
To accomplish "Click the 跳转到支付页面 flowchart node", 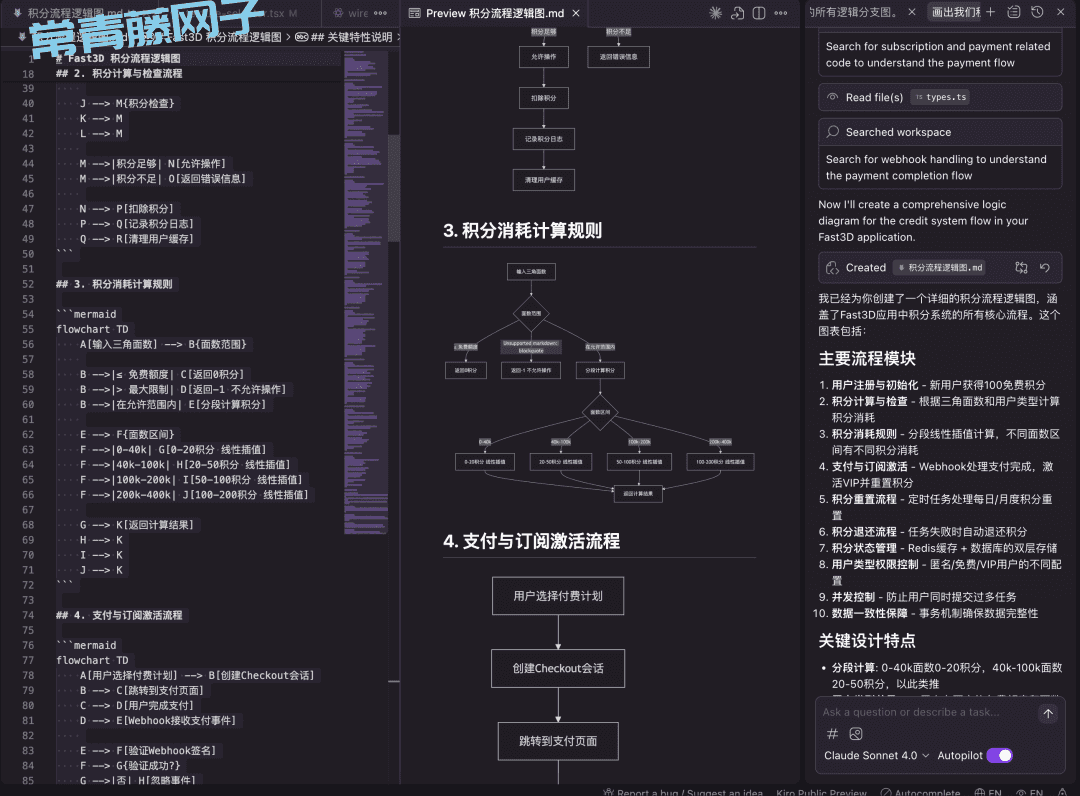I will pyautogui.click(x=558, y=741).
